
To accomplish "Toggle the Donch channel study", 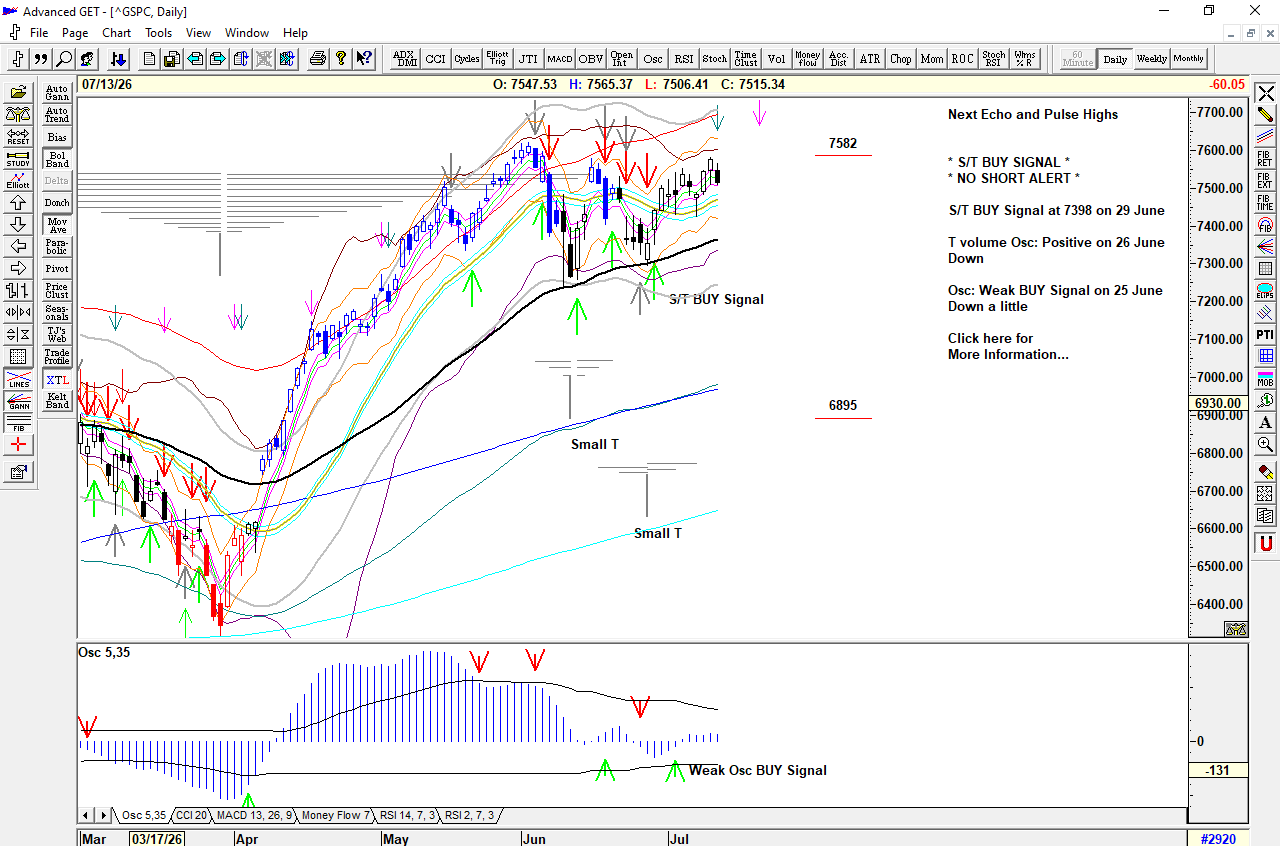I will (x=57, y=203).
